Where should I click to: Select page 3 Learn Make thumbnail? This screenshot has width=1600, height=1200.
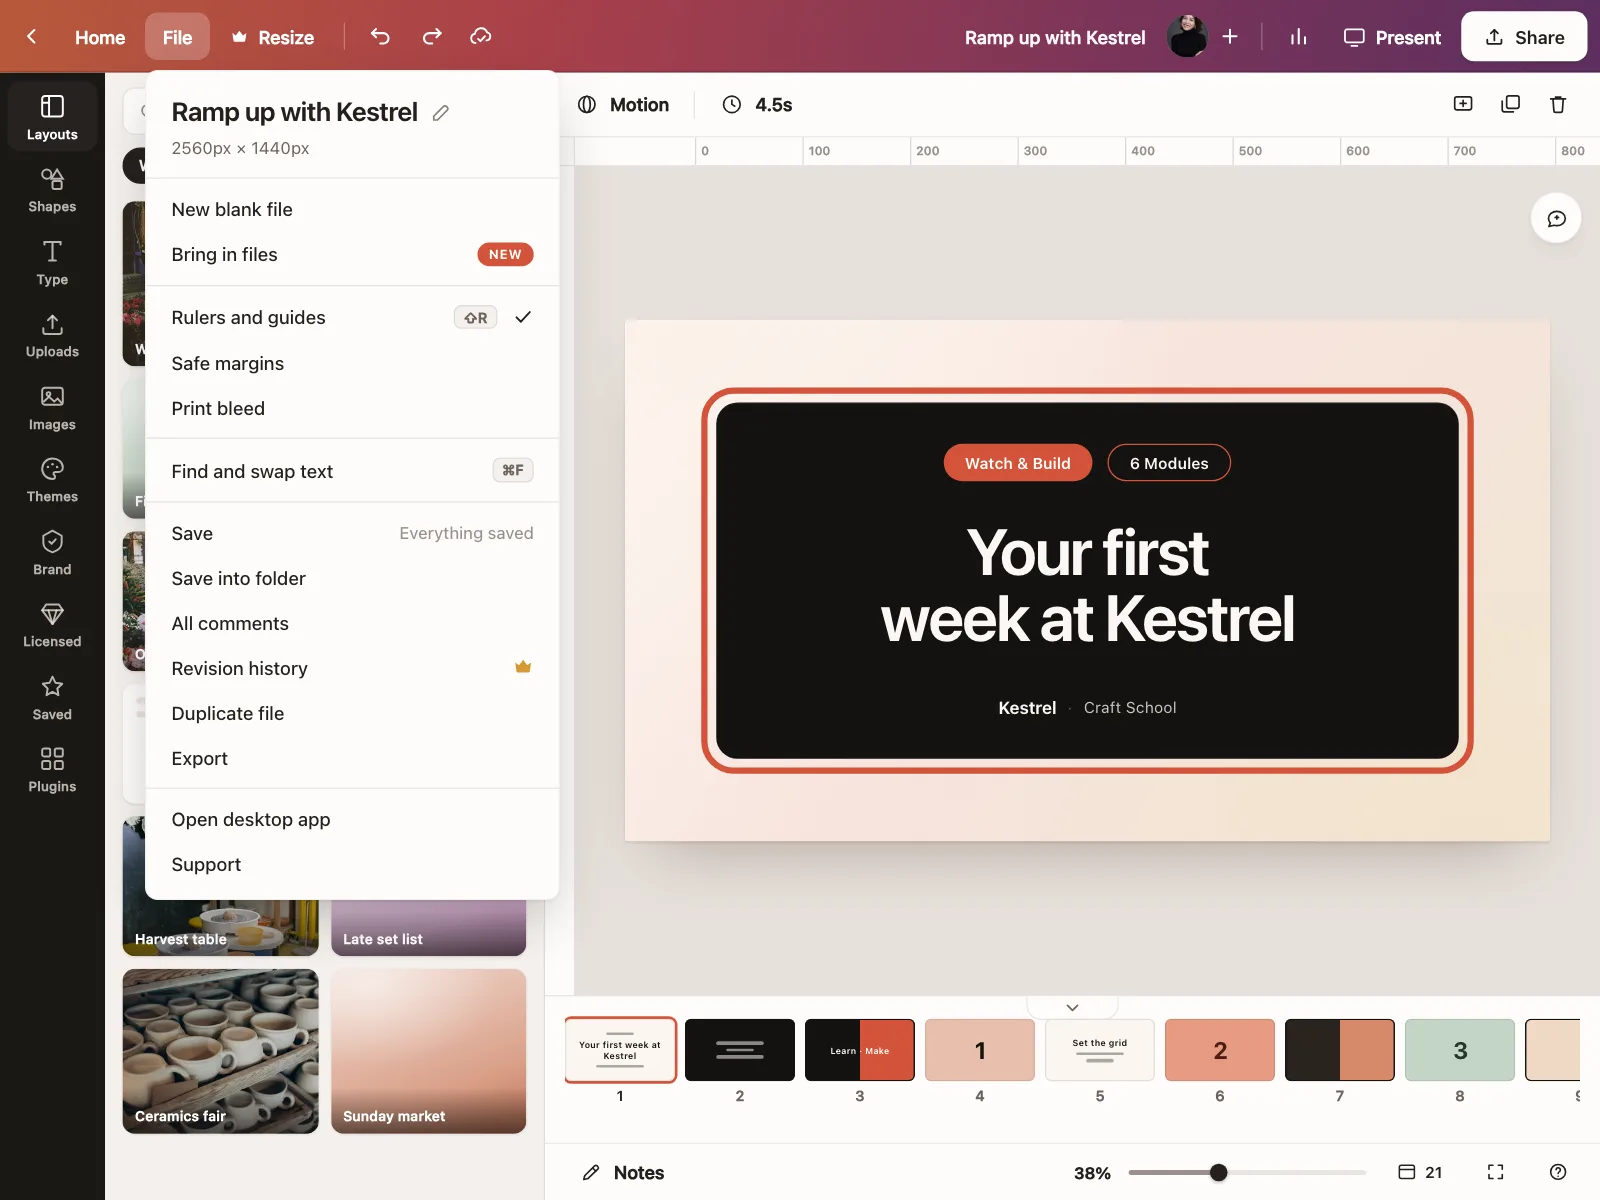point(860,1050)
